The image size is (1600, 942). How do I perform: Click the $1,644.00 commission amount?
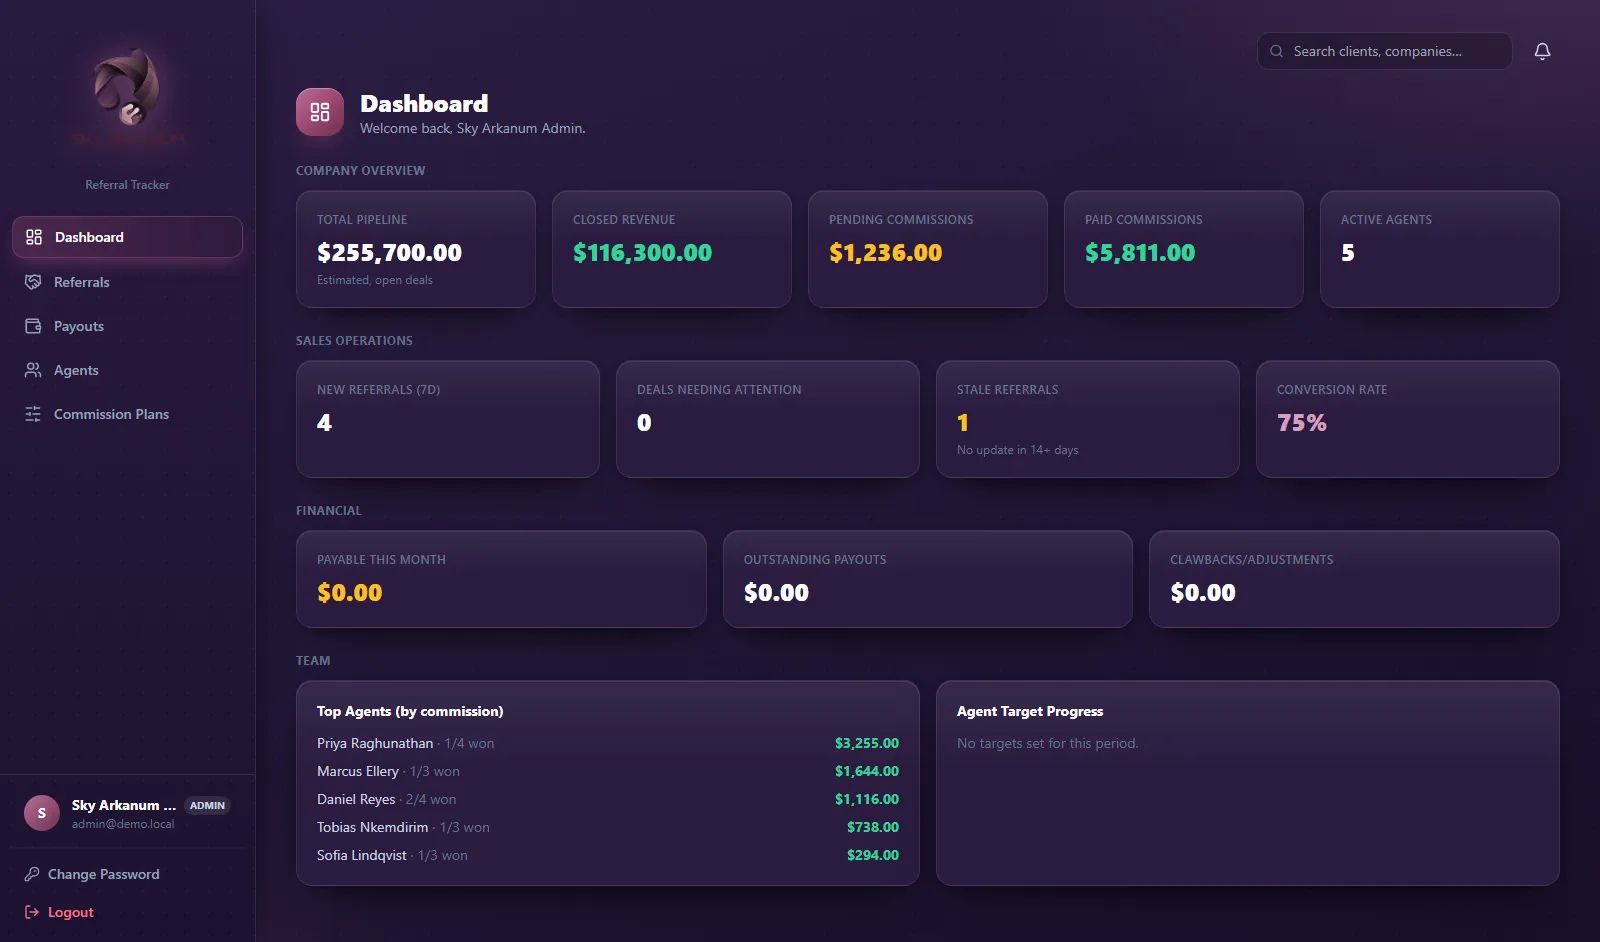tap(867, 771)
